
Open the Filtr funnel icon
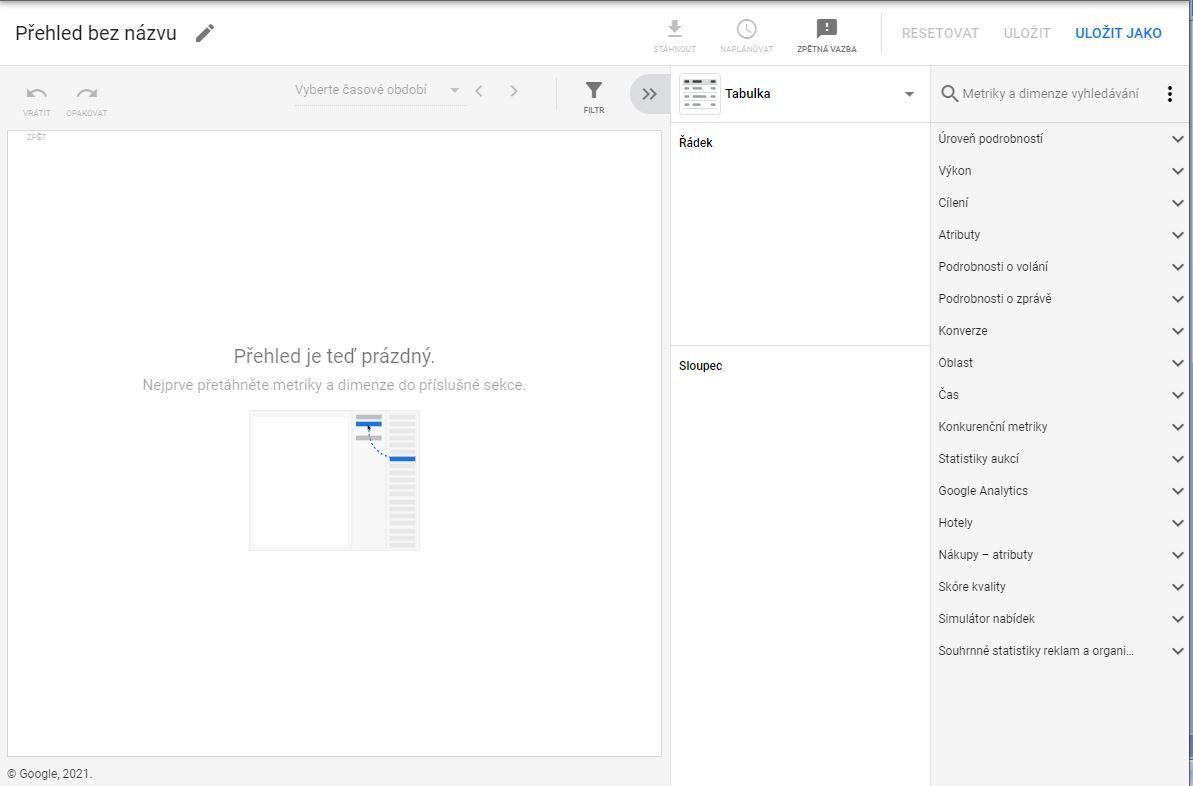pyautogui.click(x=593, y=91)
